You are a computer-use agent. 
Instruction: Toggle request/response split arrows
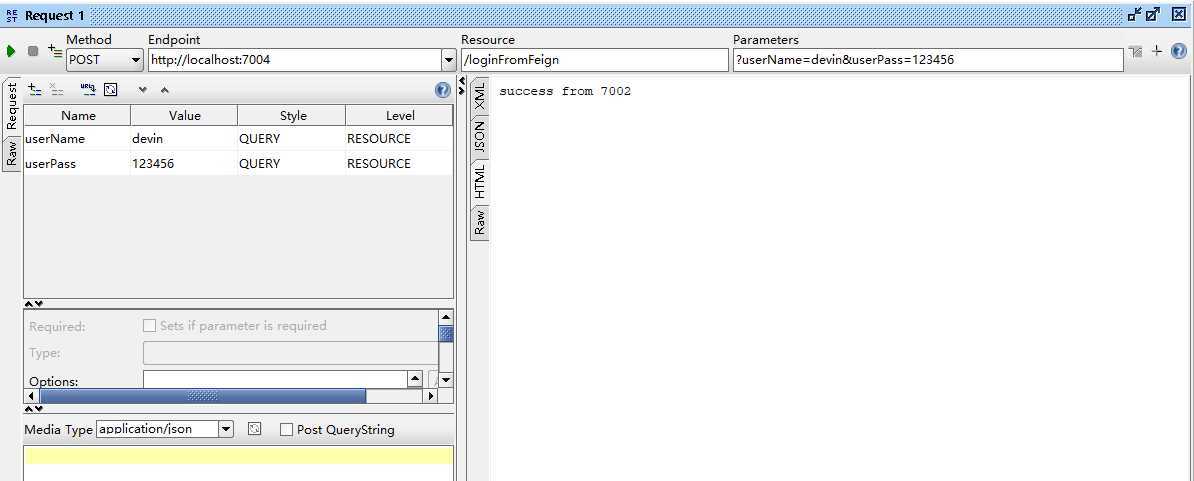pos(461,85)
